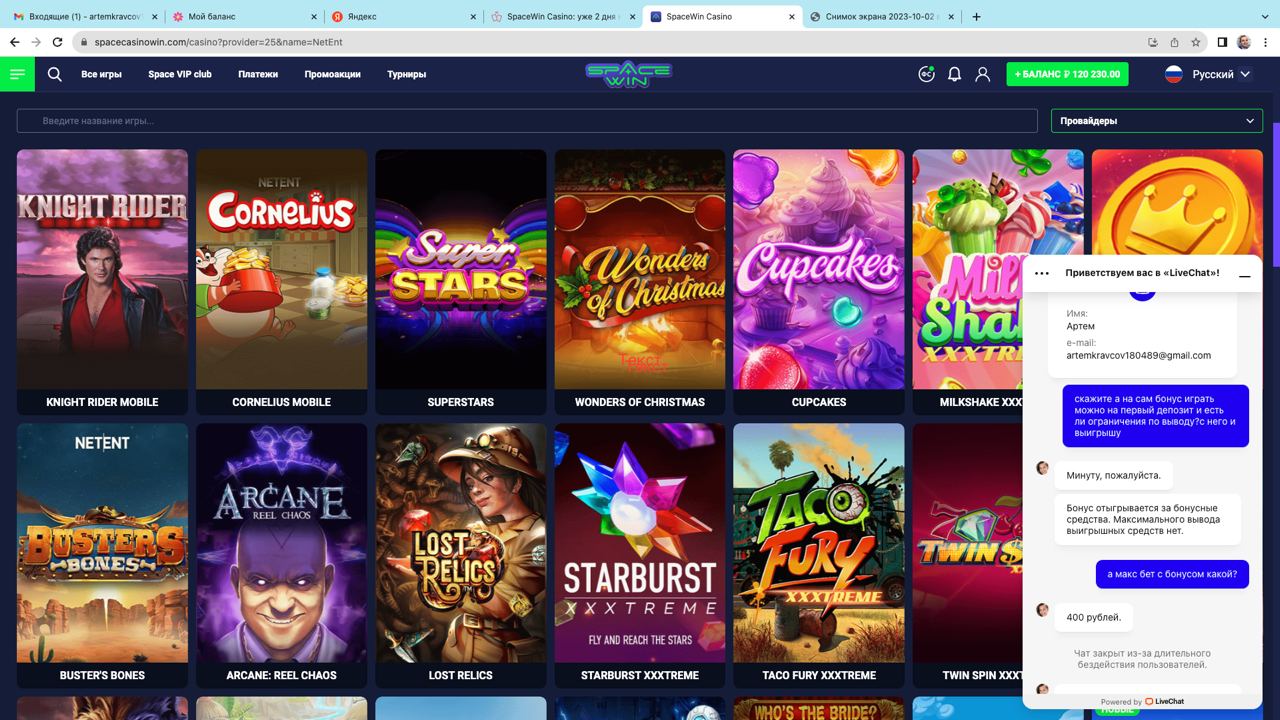Go back with browser back arrow
Screen dimensions: 1280x720
[14, 42]
